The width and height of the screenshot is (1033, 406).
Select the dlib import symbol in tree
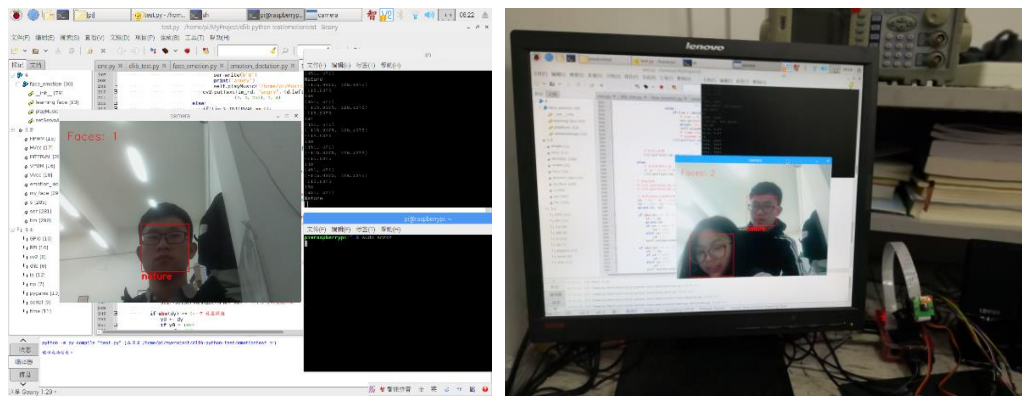coord(36,265)
